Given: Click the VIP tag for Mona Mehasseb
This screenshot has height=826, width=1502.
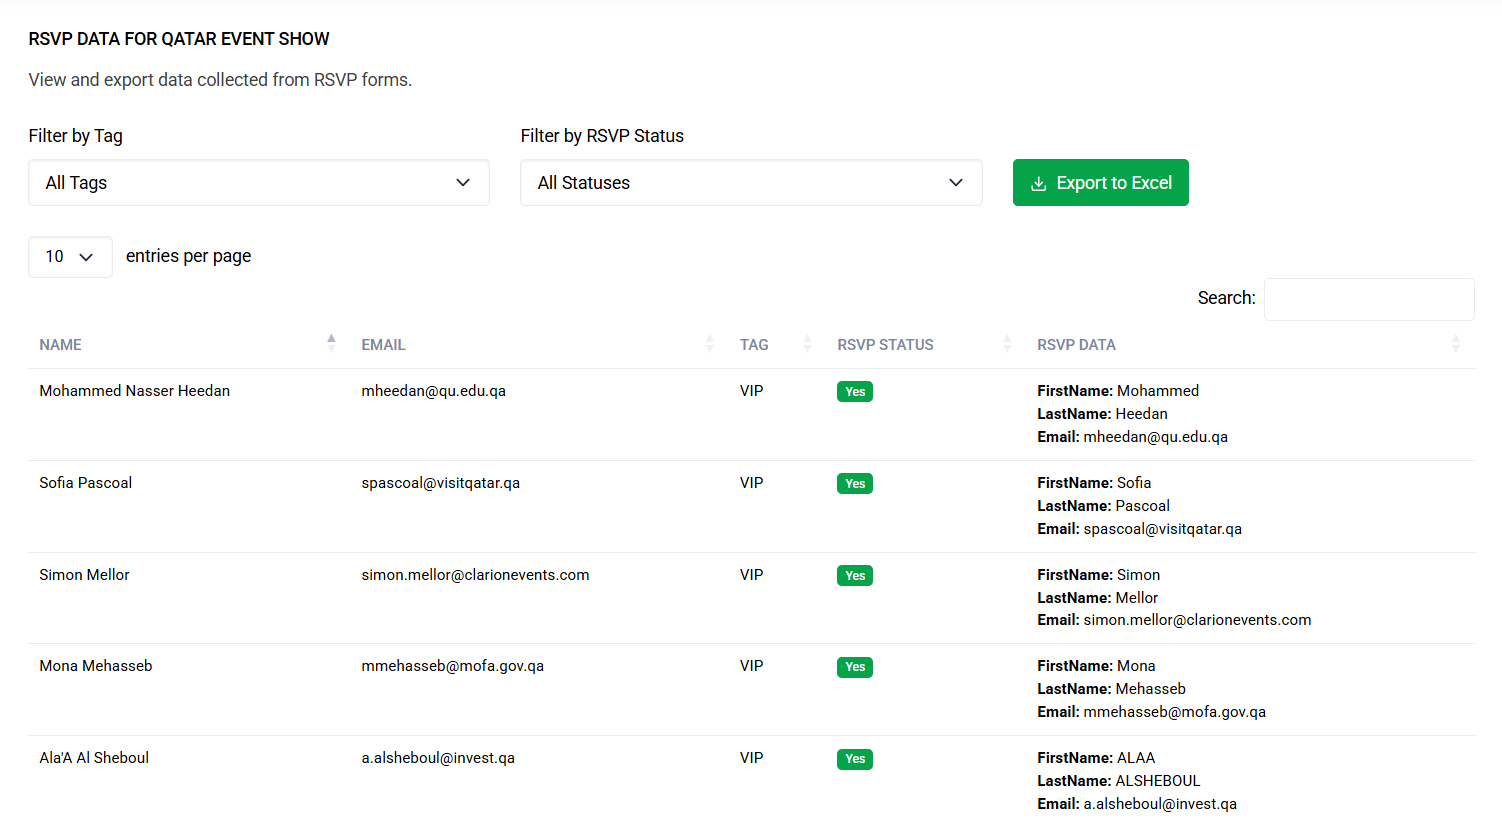Looking at the screenshot, I should 751,665.
